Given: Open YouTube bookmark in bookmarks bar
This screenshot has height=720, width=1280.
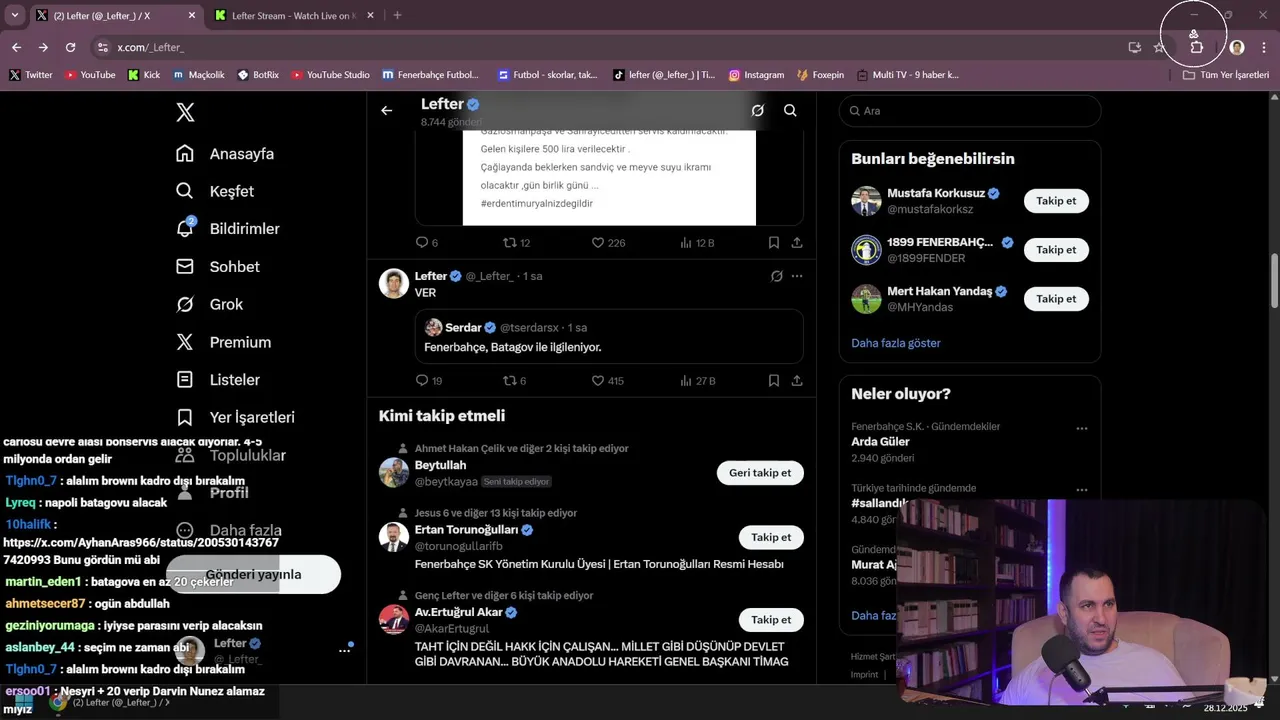Looking at the screenshot, I should 90,75.
